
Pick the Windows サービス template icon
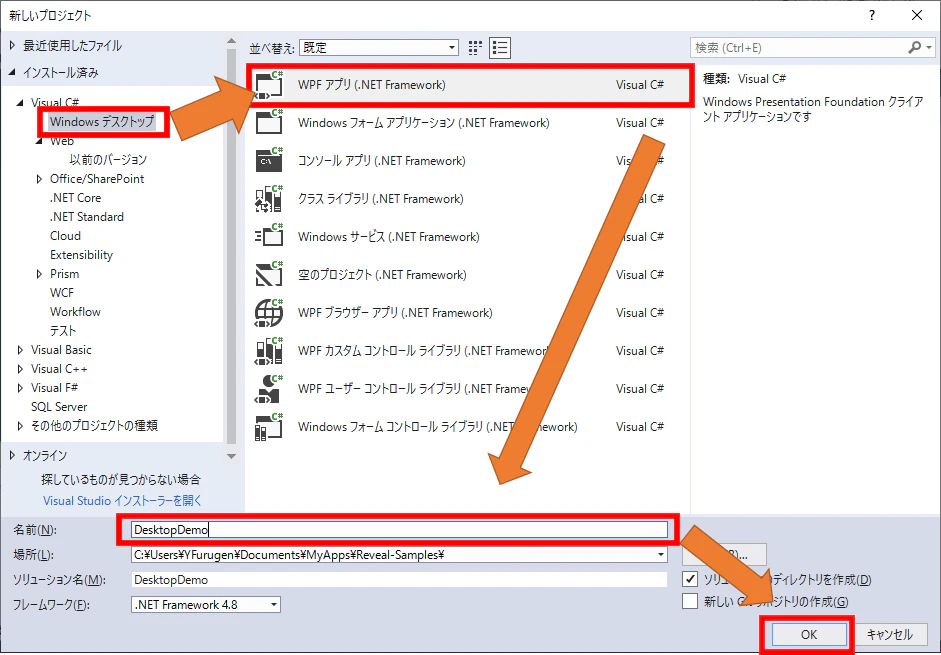[x=269, y=237]
